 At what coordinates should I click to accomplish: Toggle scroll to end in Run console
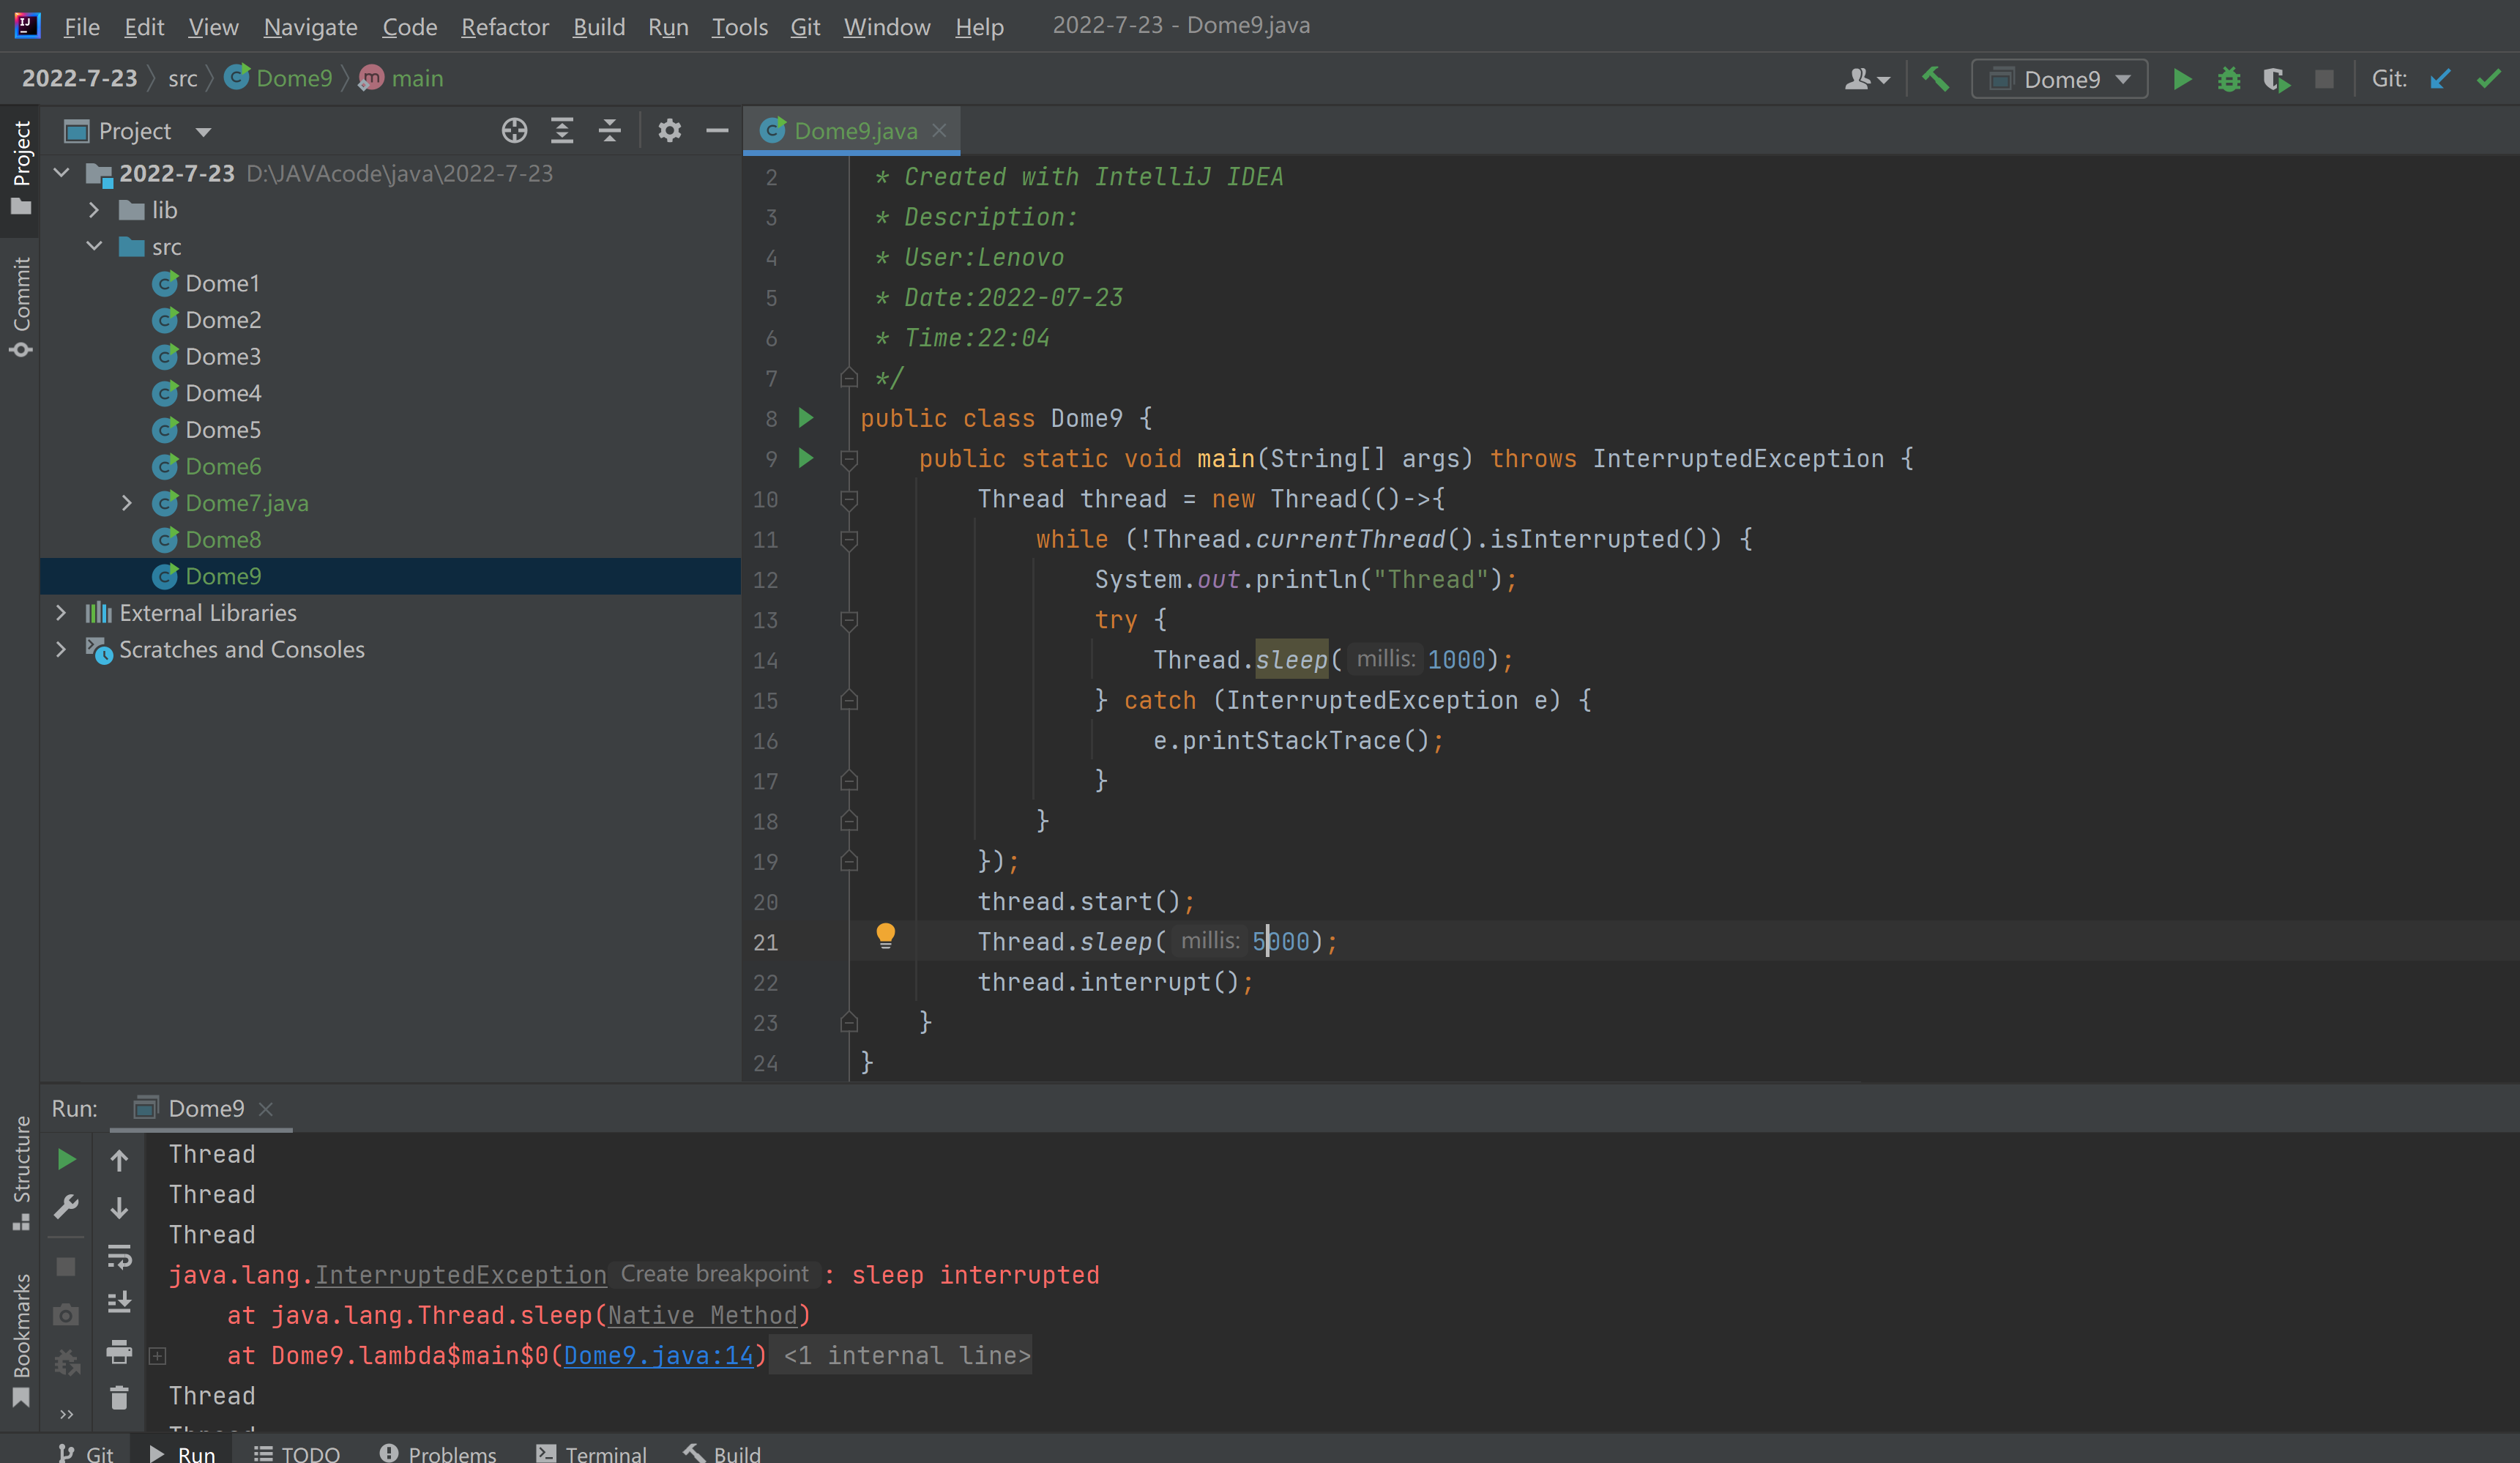point(119,1303)
